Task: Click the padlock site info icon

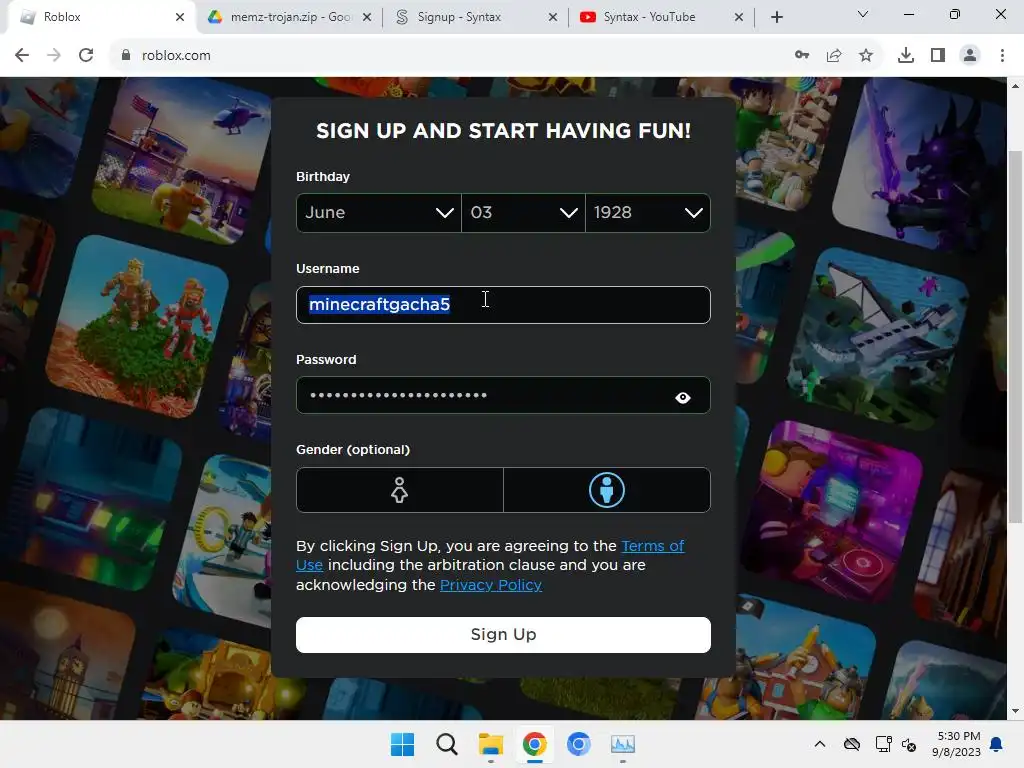Action: tap(126, 56)
